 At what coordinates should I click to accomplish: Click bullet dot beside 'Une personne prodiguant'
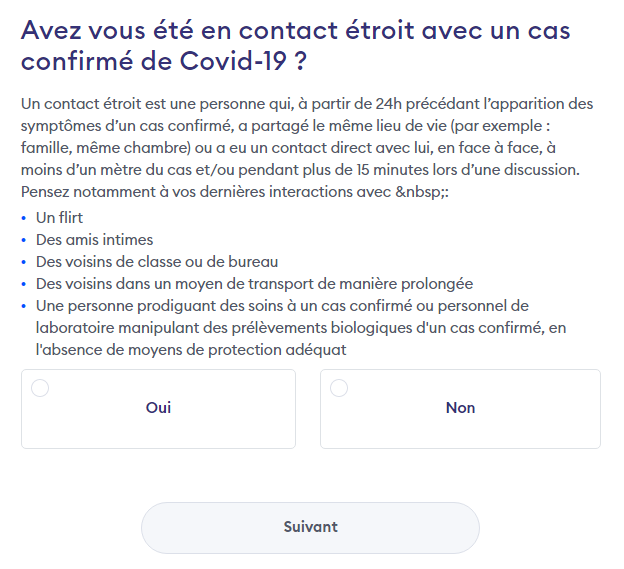pyautogui.click(x=24, y=306)
